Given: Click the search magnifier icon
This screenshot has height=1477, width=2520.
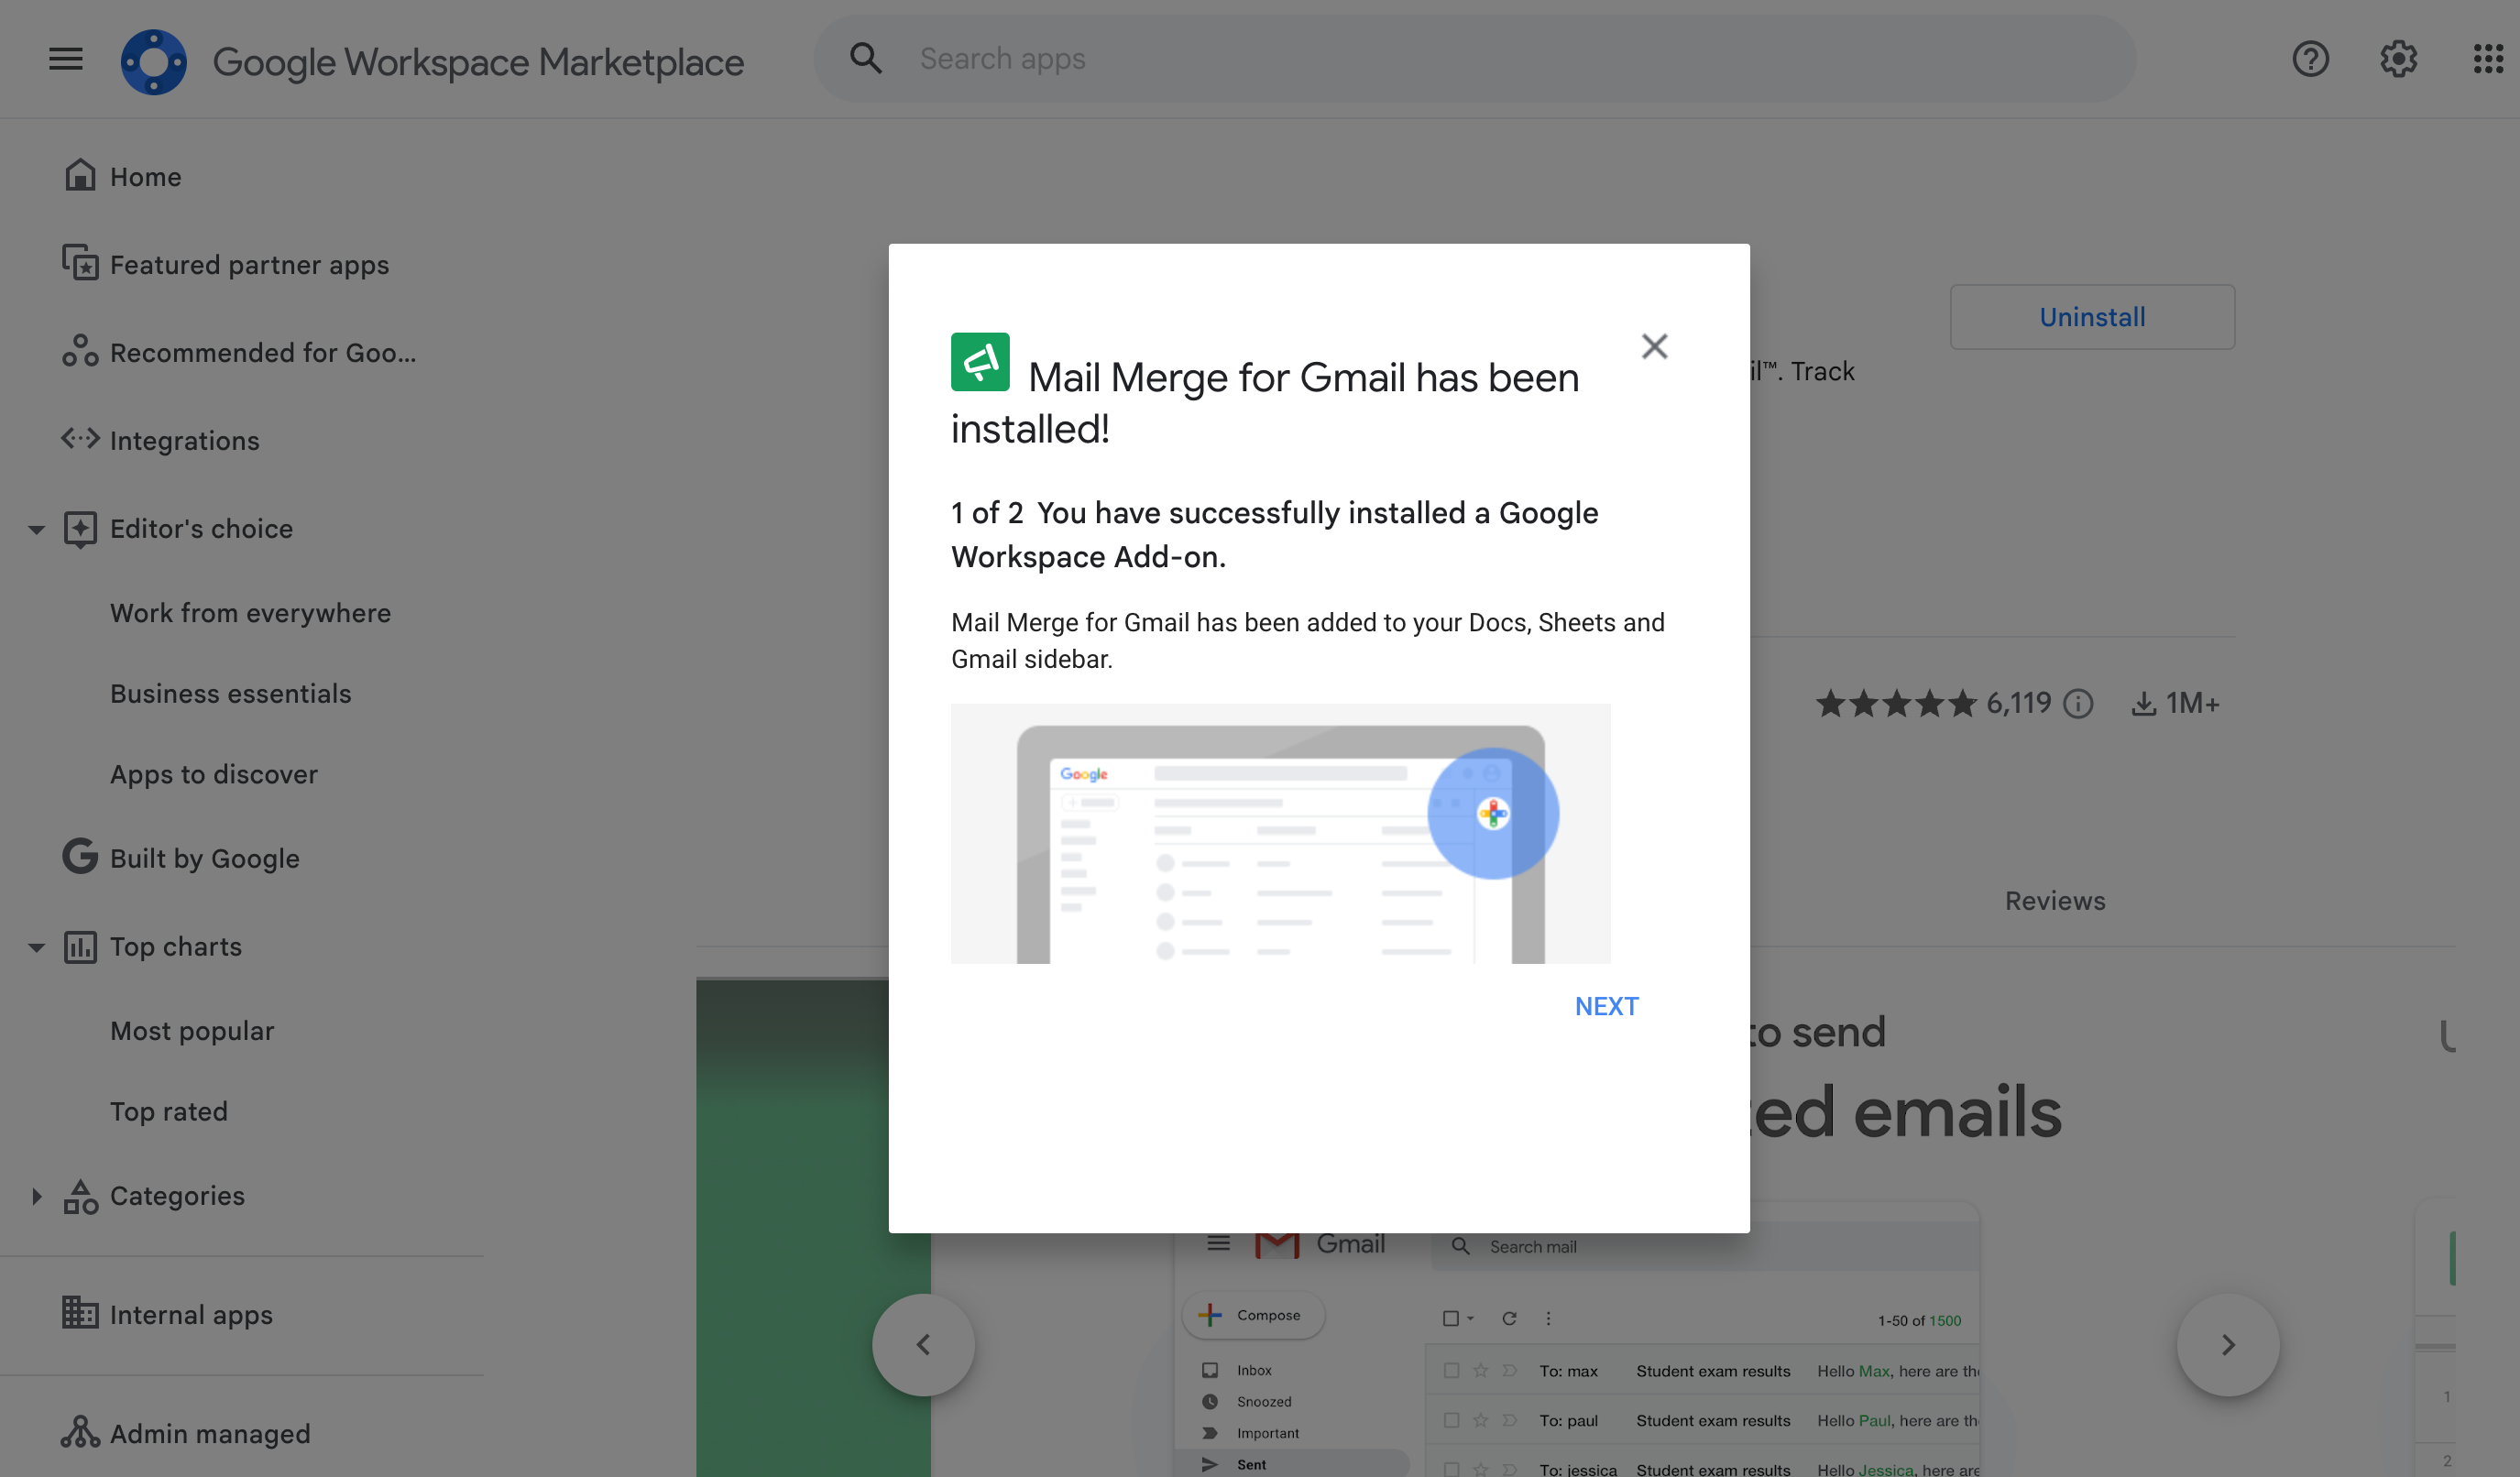Looking at the screenshot, I should tap(866, 58).
